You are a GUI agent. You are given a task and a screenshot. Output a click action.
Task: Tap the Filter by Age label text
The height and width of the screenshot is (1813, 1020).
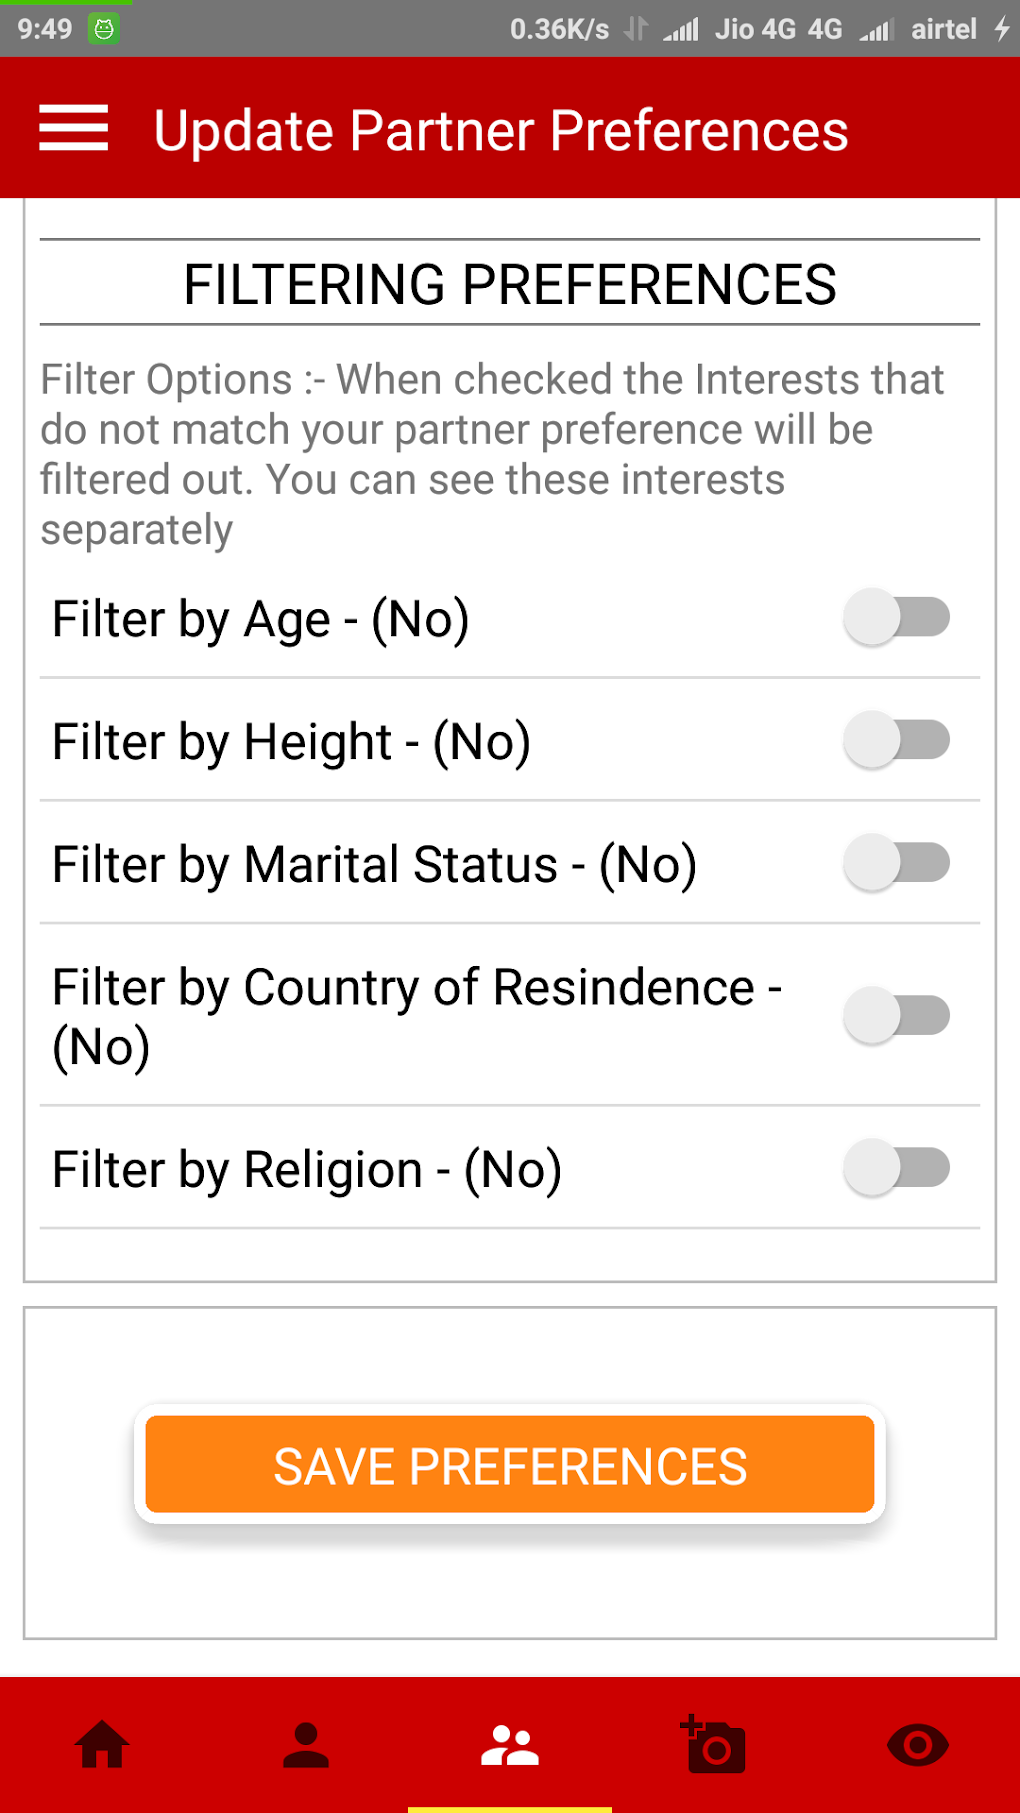[260, 619]
